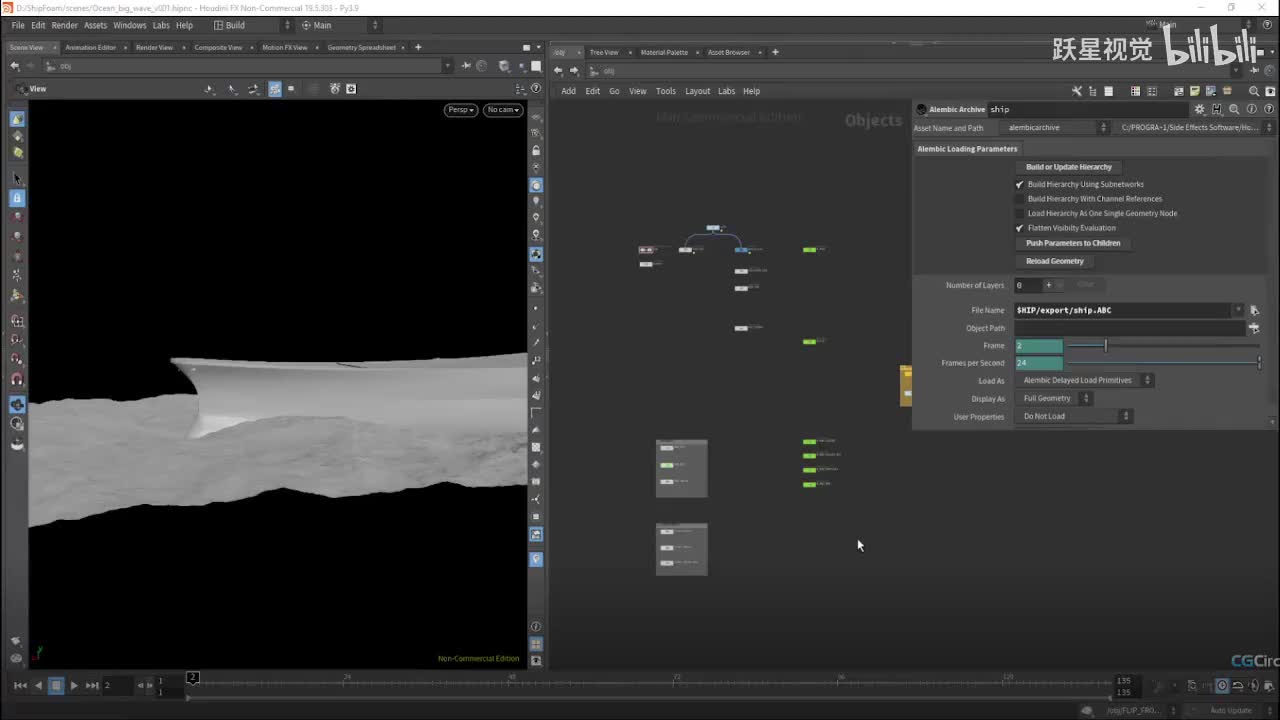This screenshot has height=720, width=1280.
Task: Click the Reload Geometry button
Action: click(x=1054, y=261)
